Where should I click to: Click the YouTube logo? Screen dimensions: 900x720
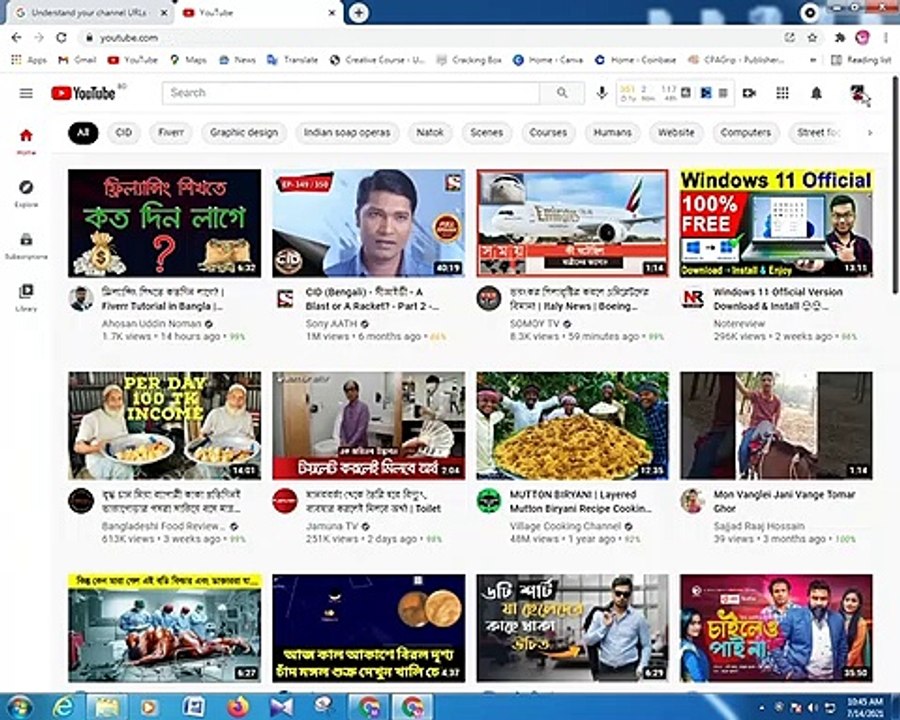(83, 93)
